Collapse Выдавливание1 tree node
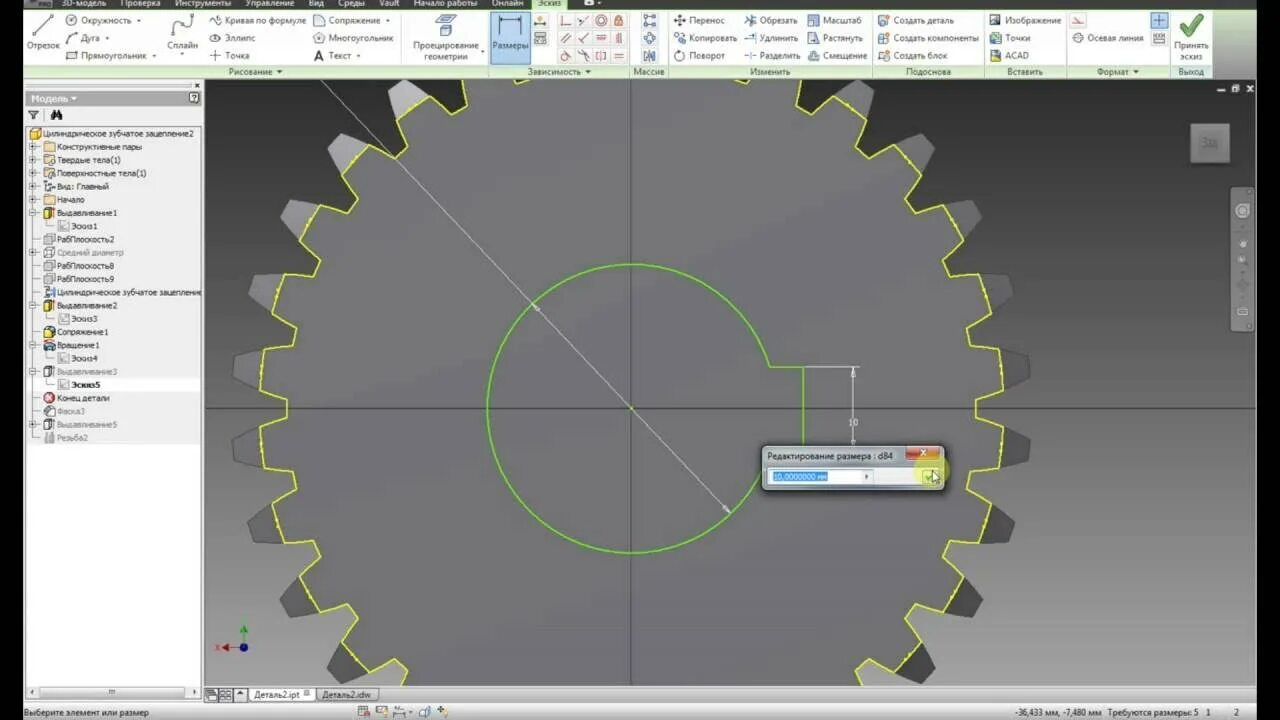The image size is (1280, 720). click(33, 213)
